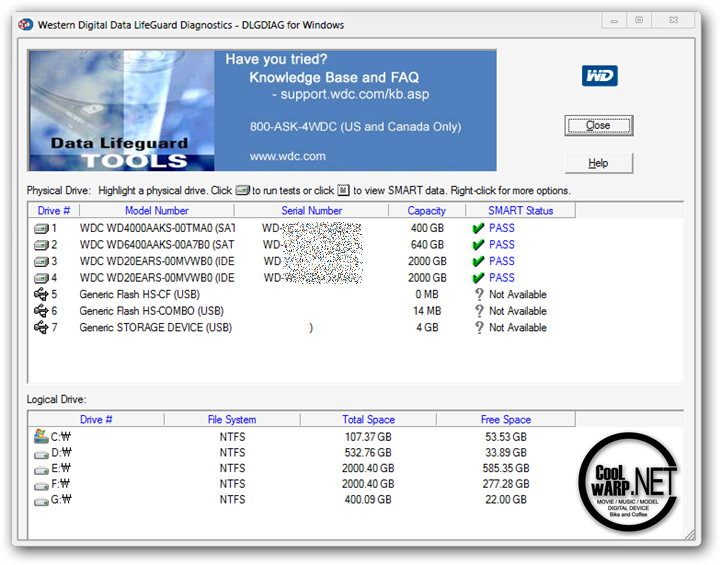Viewport: 720px width, 565px height.
Task: Click the 640 GB capacity value
Action: [x=427, y=245]
